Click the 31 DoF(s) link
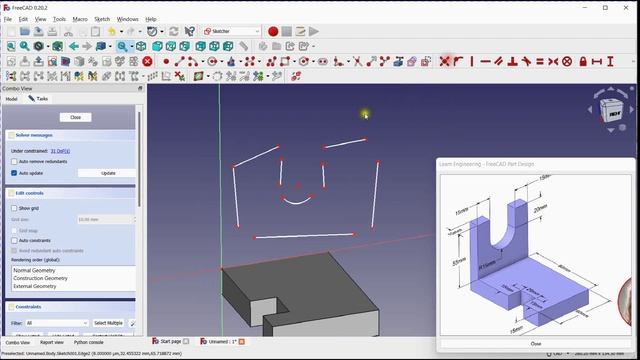Viewport: 640px width, 360px height. pos(60,151)
